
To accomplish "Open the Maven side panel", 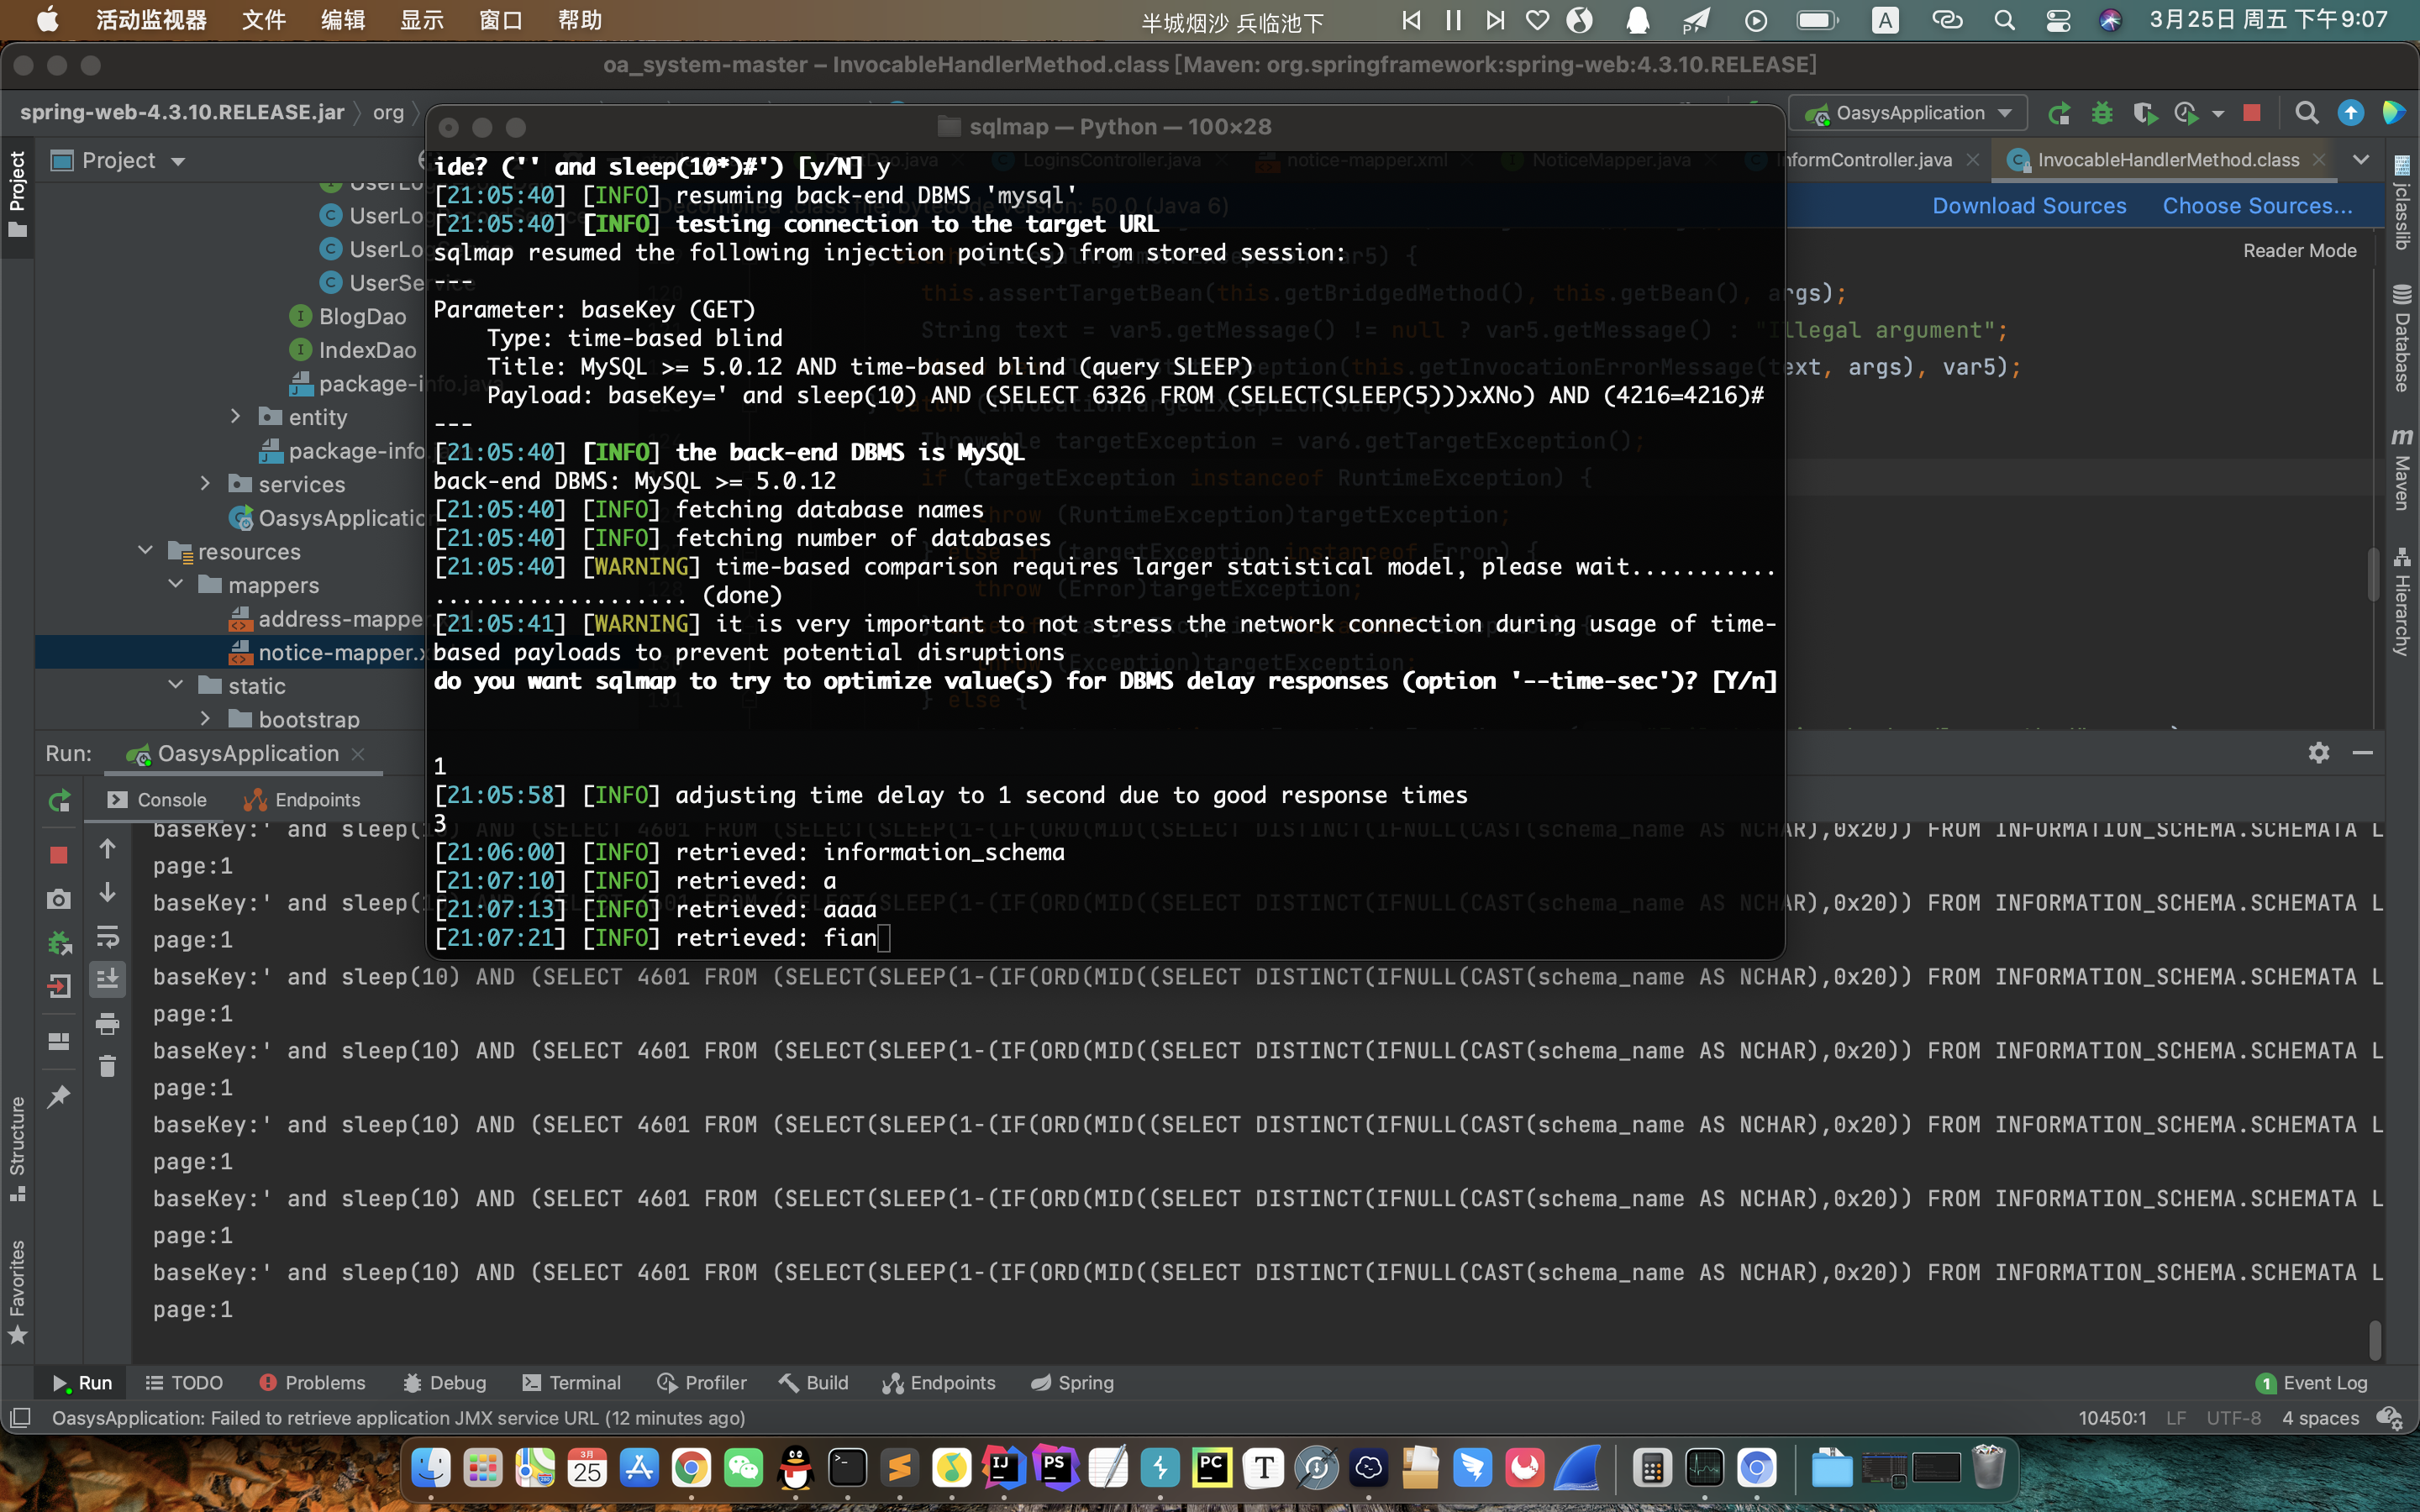I will click(x=2401, y=469).
